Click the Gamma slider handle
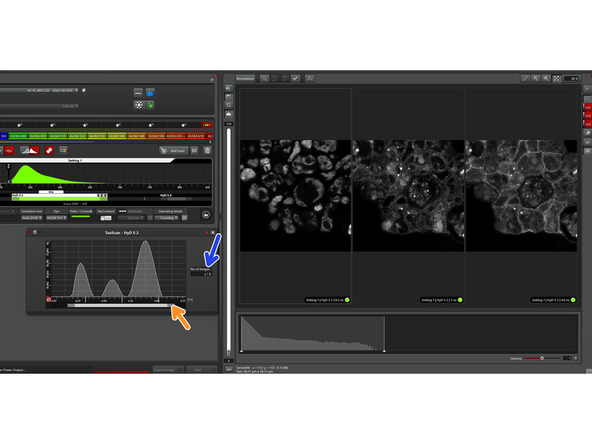Viewport: 592px width, 444px height. point(542,358)
